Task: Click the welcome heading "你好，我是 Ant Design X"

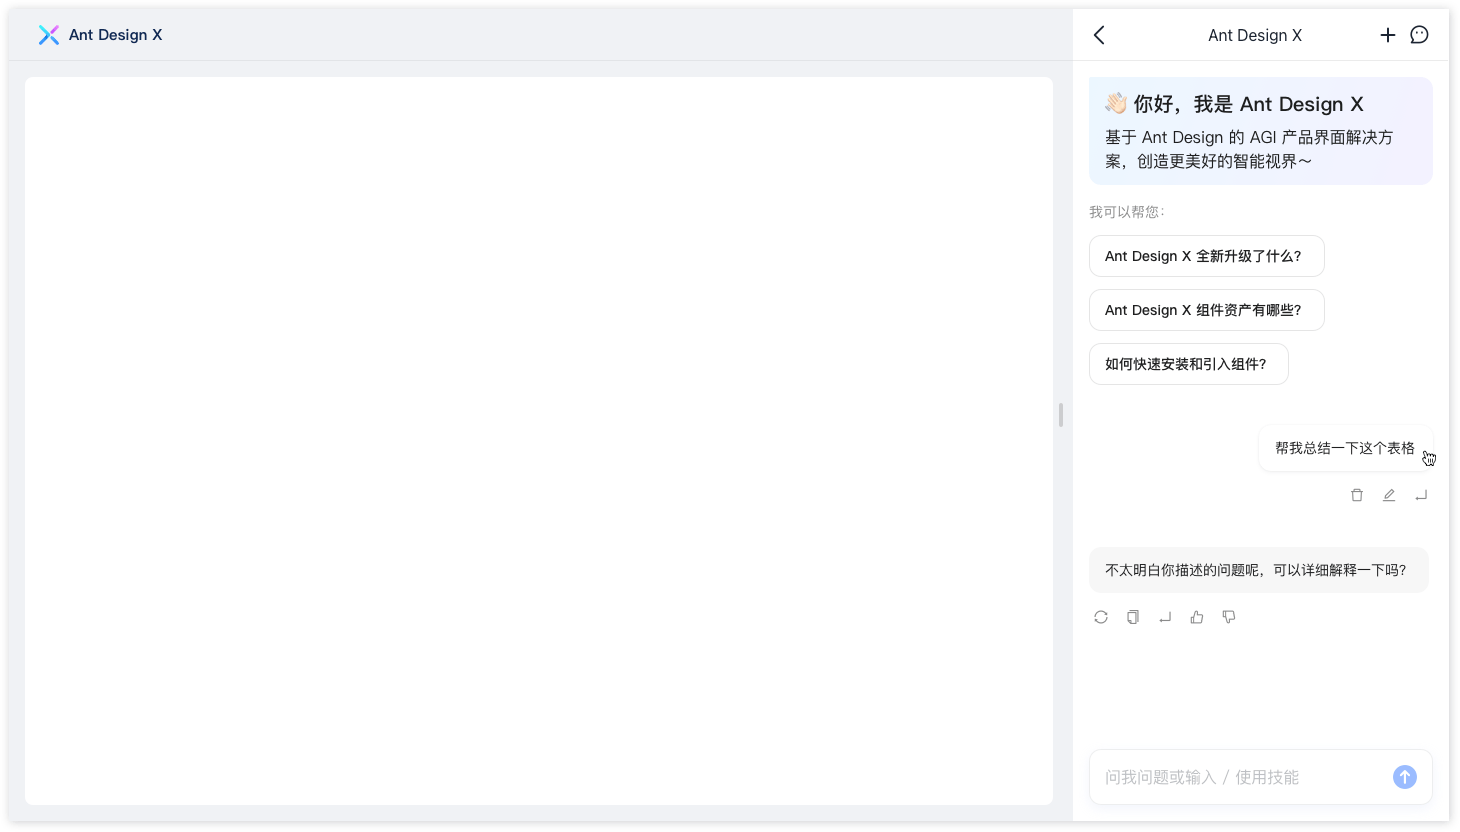Action: click(x=1248, y=104)
